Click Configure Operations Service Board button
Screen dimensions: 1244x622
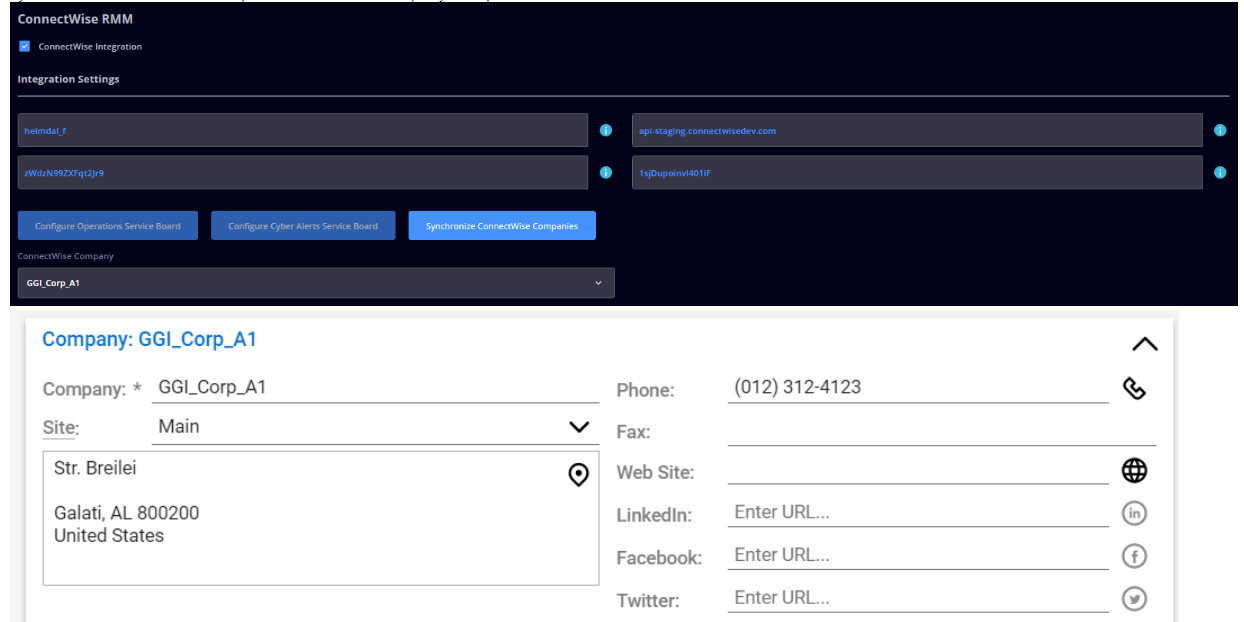(x=108, y=226)
